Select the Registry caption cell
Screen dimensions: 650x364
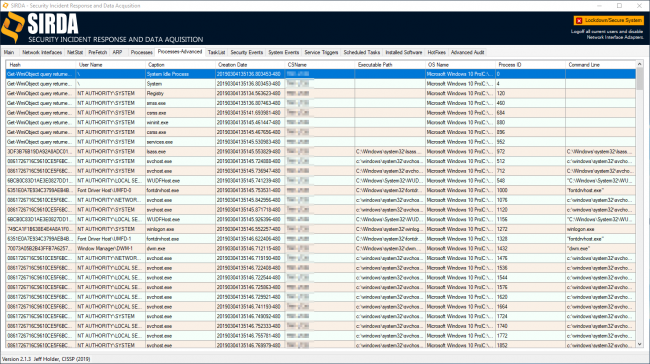click(180, 93)
